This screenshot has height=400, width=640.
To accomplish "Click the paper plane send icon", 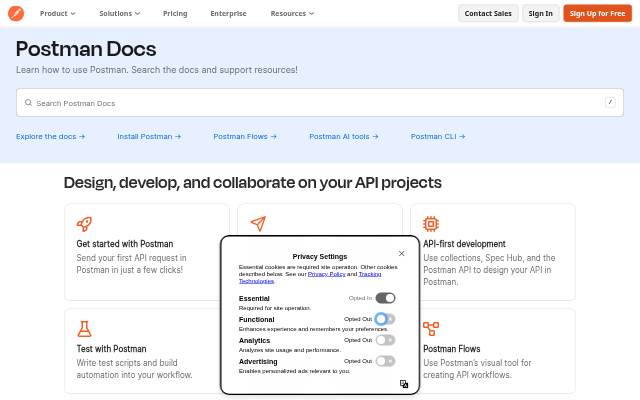I will (258, 223).
